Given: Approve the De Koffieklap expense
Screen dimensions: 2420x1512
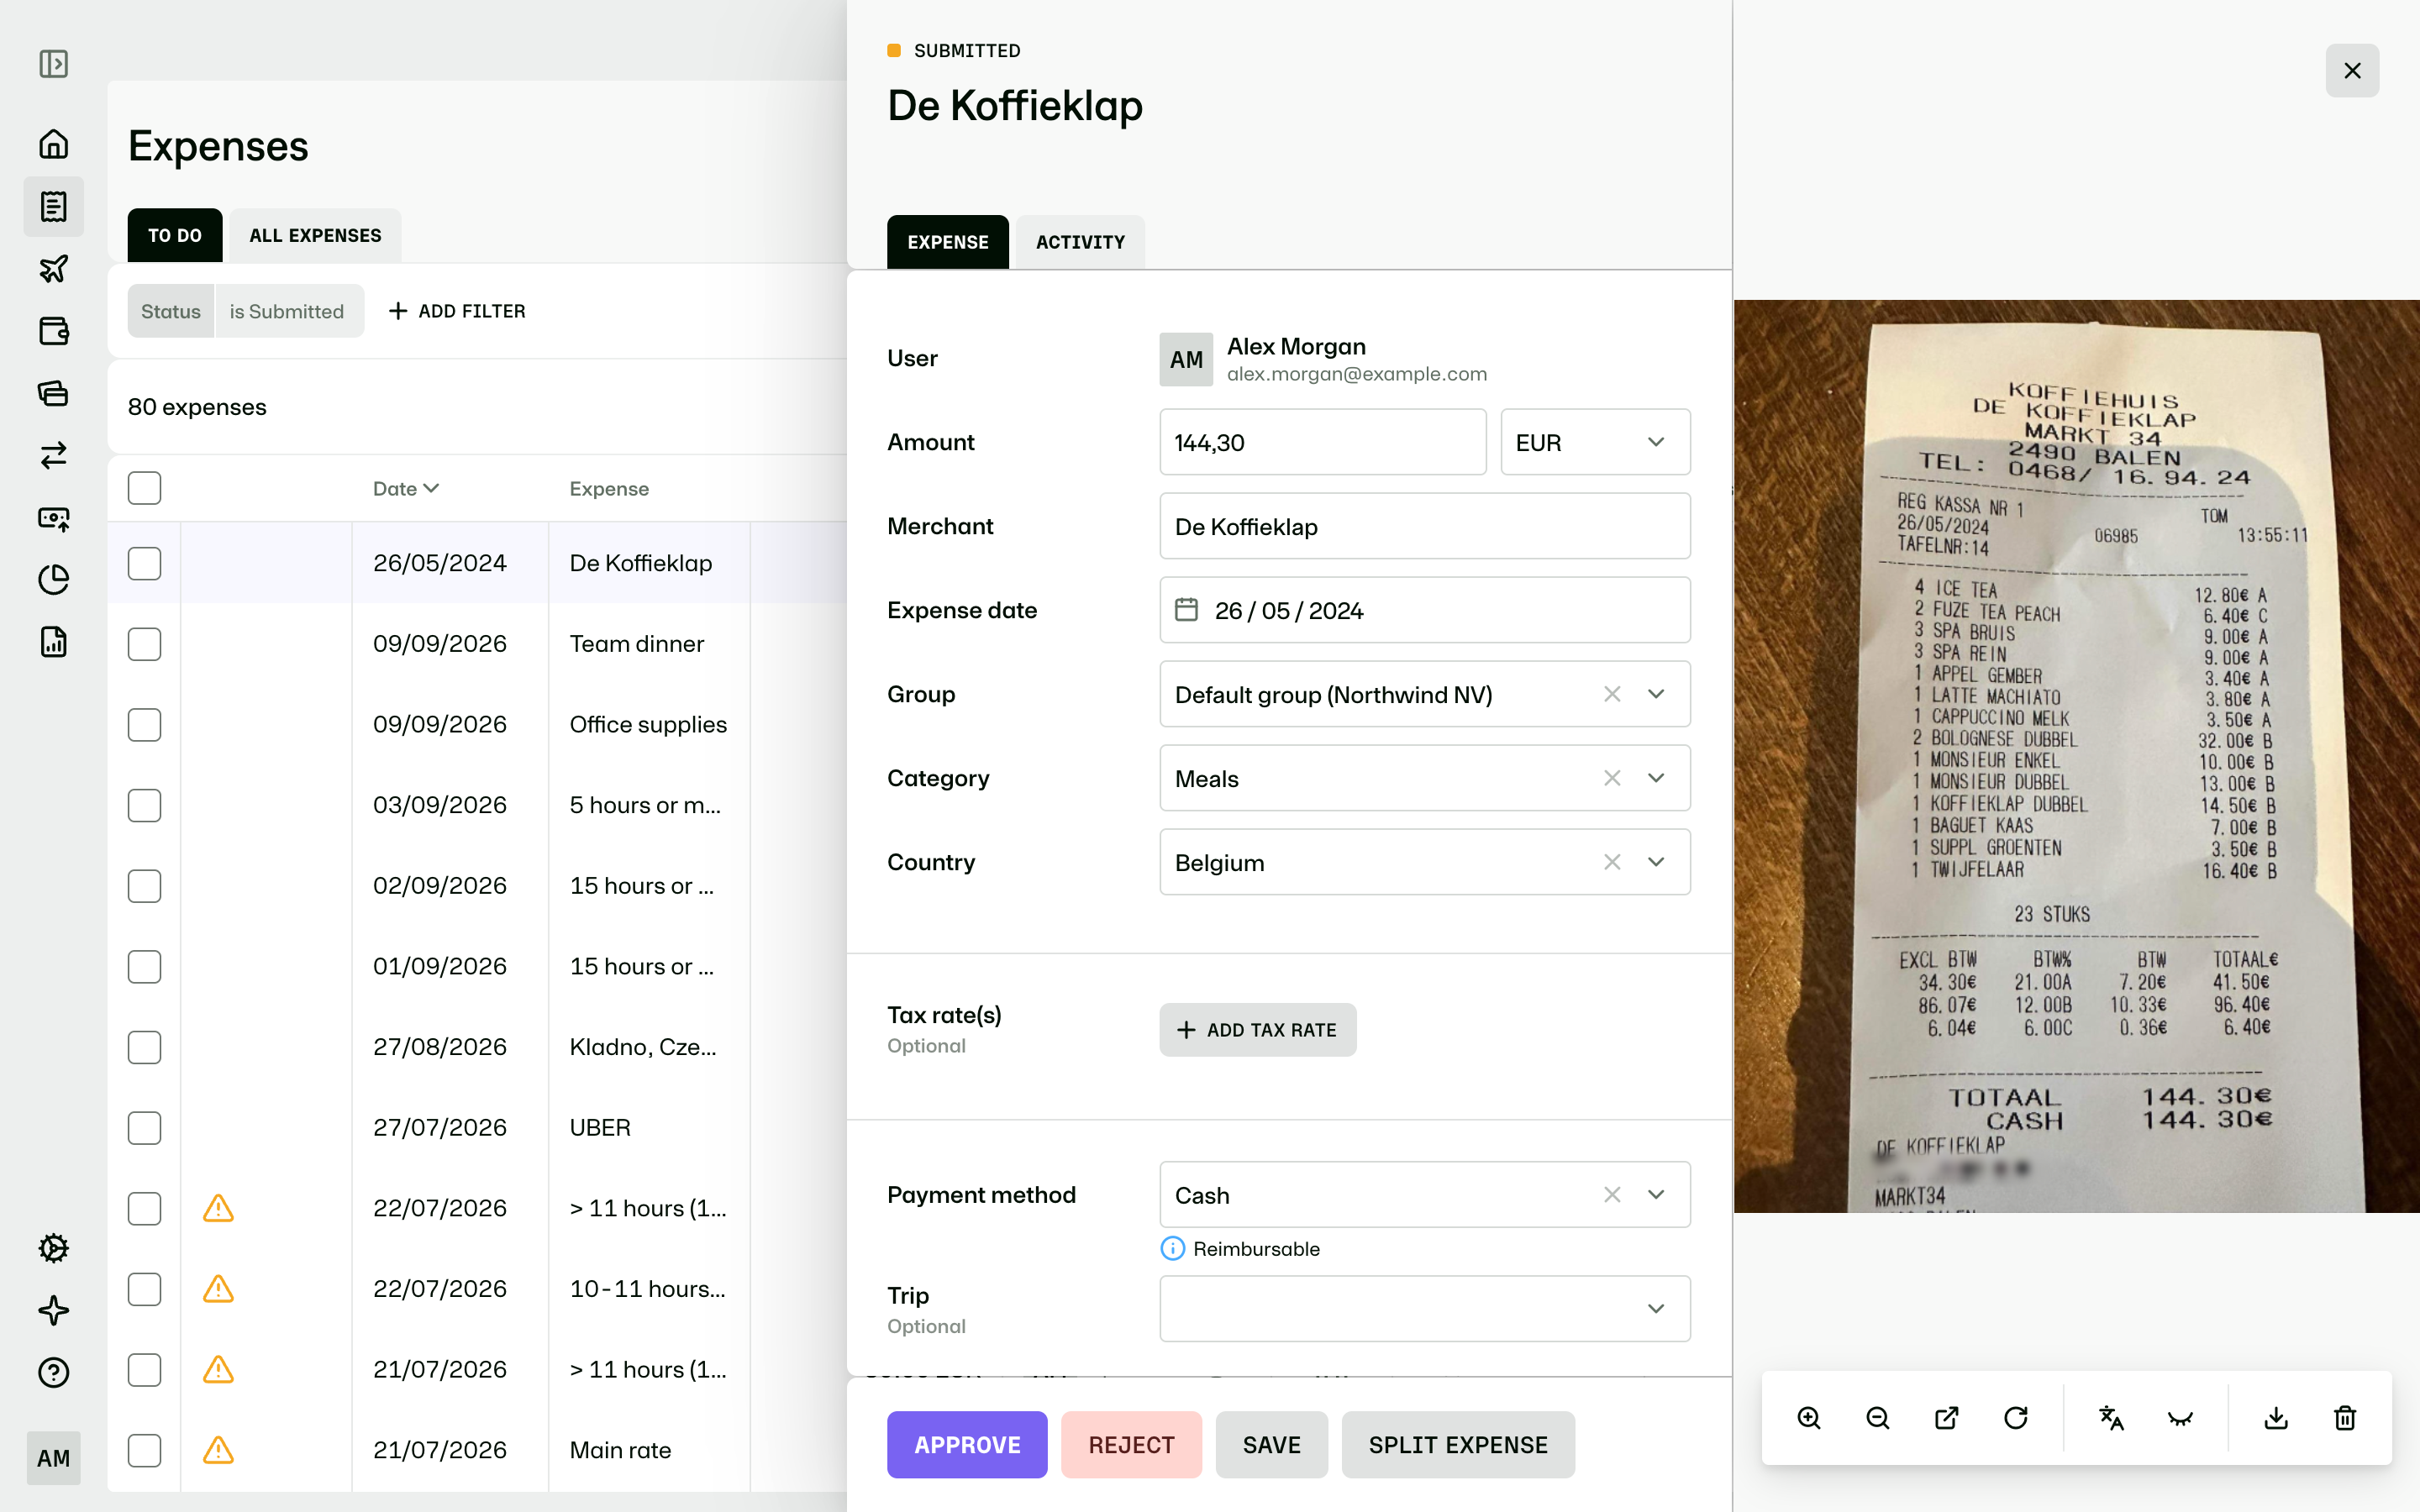Looking at the screenshot, I should 967,1445.
